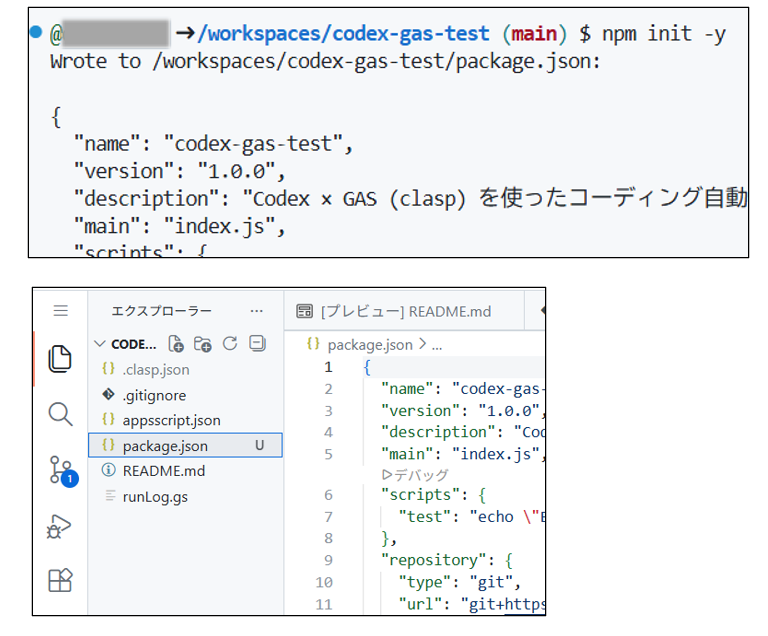Click the "test" key on line 7

[x=424, y=516]
